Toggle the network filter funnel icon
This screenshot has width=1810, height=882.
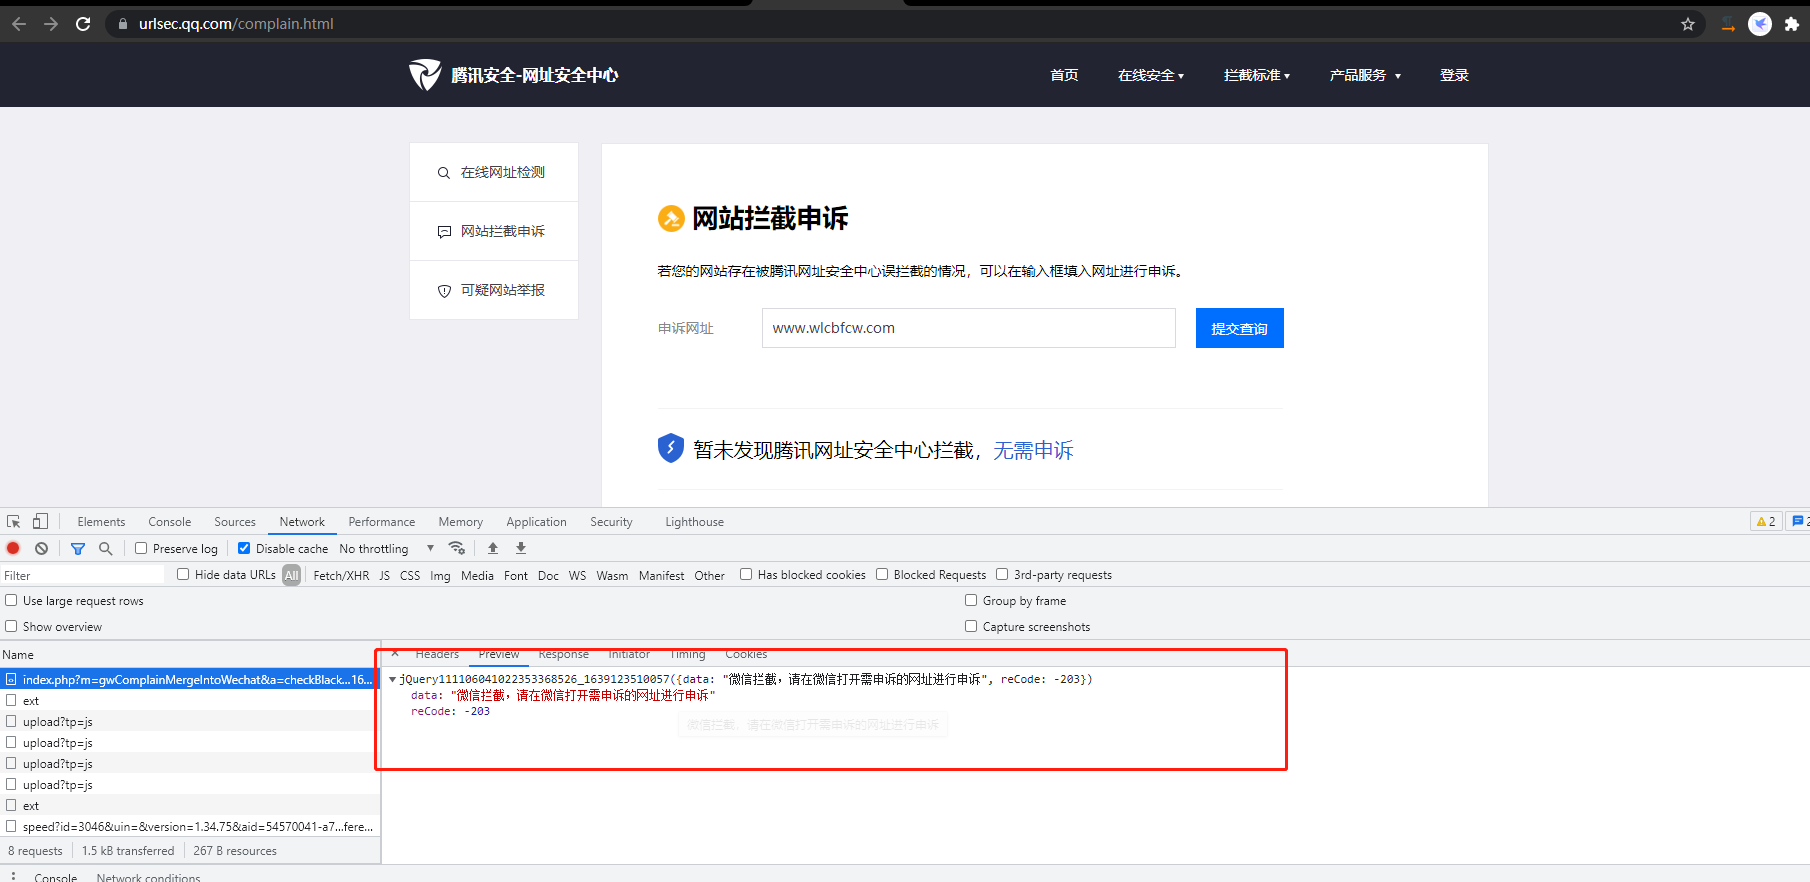coord(78,548)
